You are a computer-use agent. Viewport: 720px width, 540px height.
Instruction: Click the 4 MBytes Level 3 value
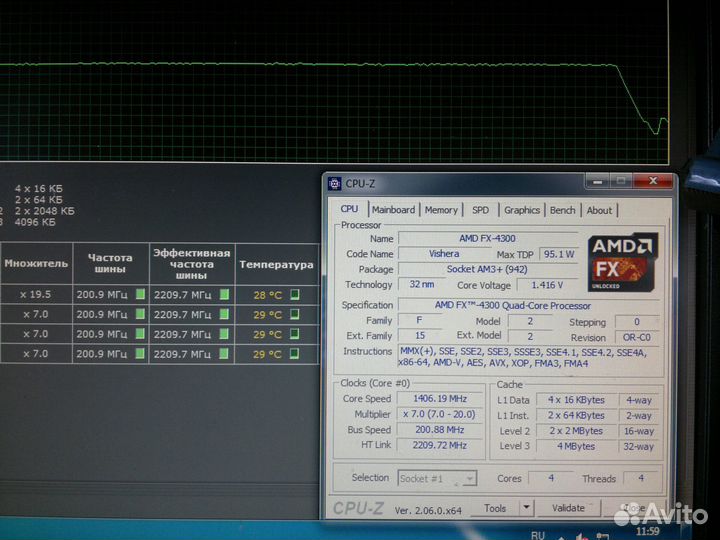click(576, 446)
